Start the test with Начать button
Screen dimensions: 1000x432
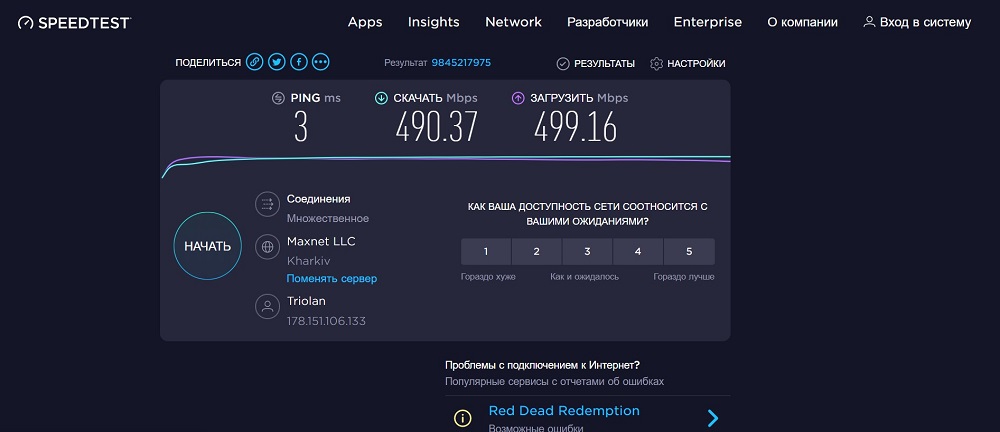[208, 246]
